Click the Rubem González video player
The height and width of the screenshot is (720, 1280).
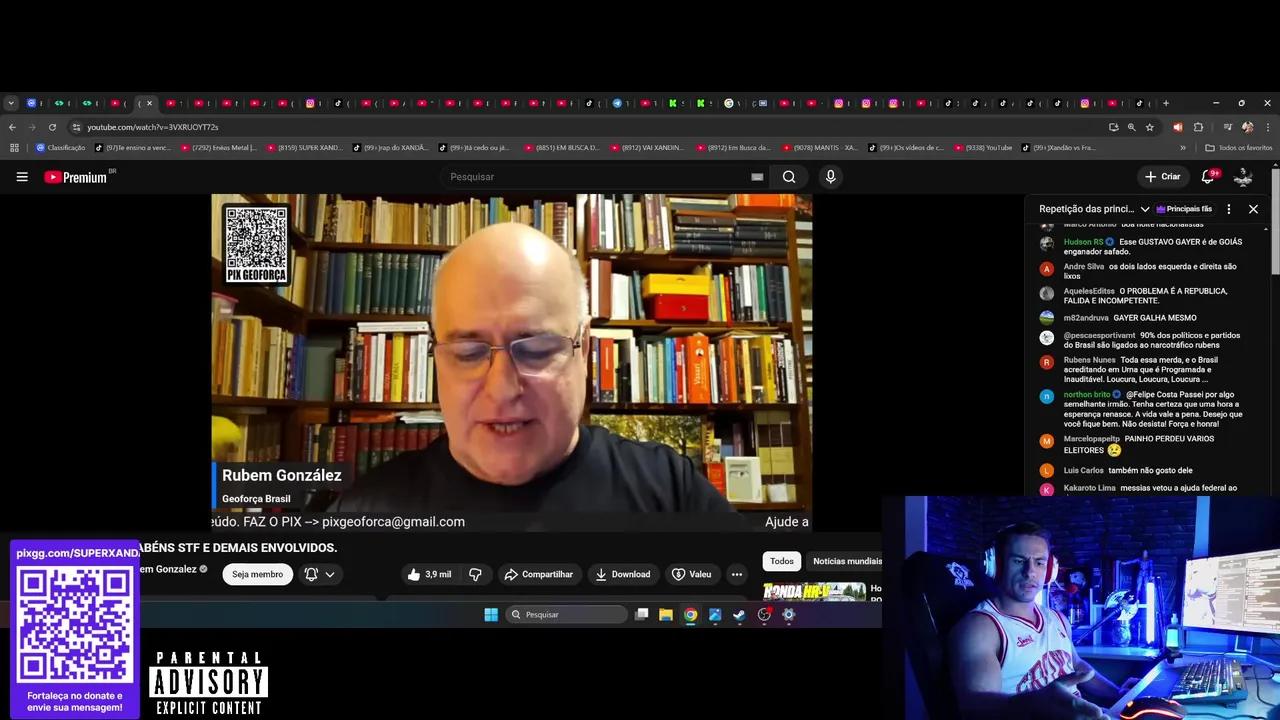[511, 362]
